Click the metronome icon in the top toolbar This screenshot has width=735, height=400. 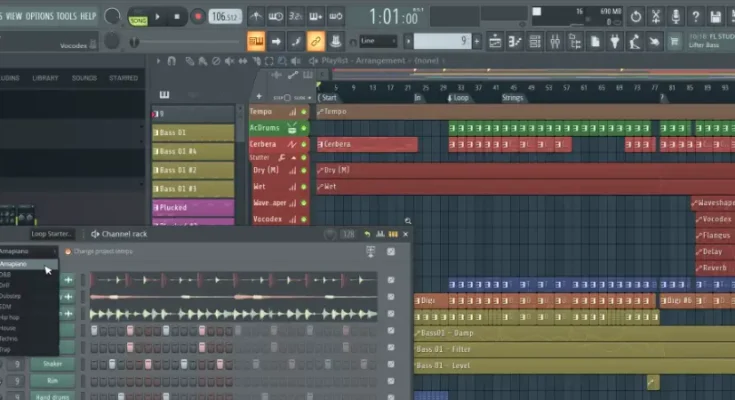[x=256, y=16]
